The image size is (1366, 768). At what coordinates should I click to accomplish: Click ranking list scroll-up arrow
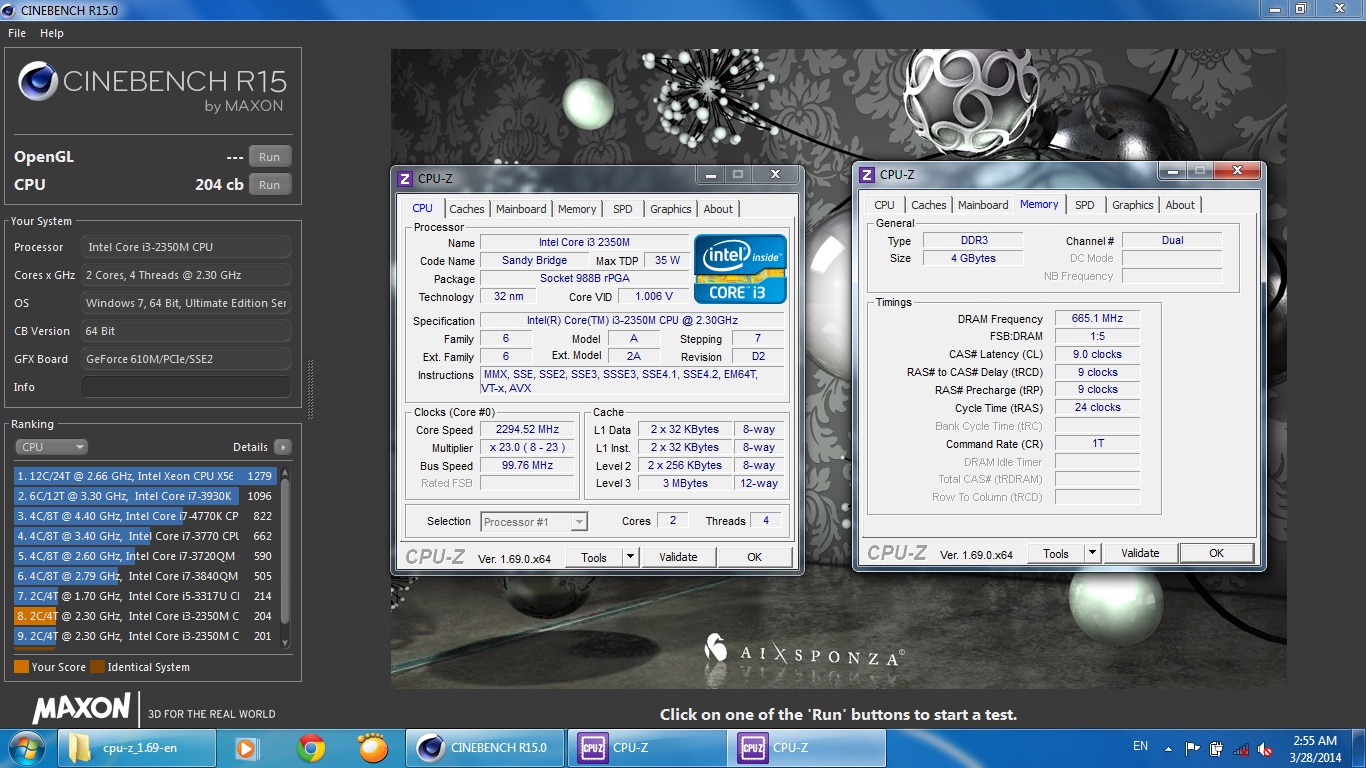(285, 475)
